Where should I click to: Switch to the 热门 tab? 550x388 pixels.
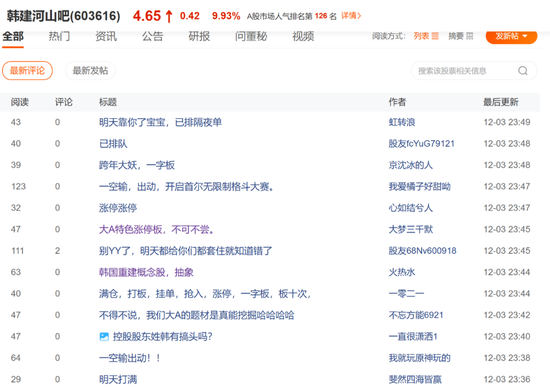coord(59,36)
